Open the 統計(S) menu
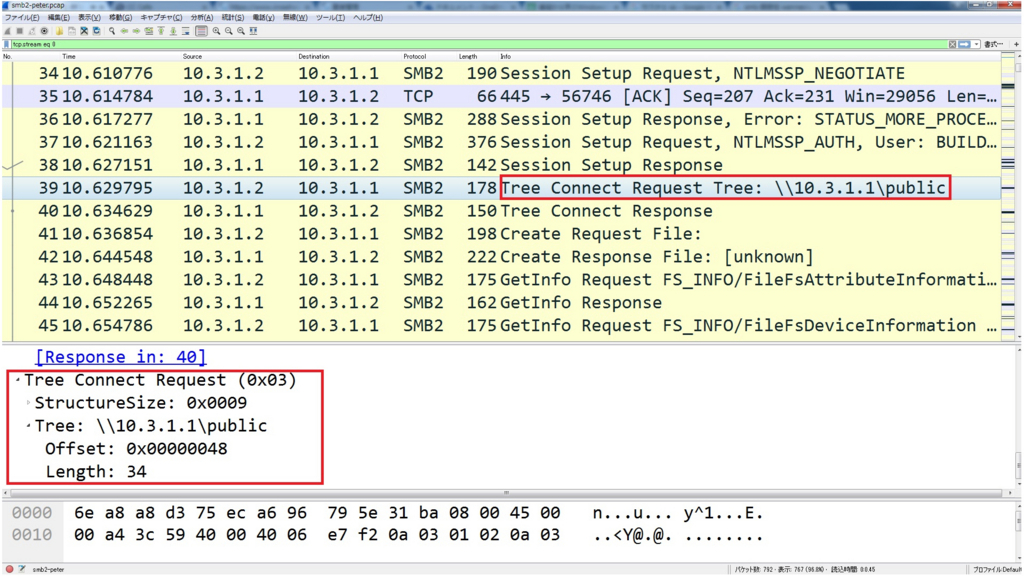This screenshot has width=1024, height=576. [x=232, y=18]
